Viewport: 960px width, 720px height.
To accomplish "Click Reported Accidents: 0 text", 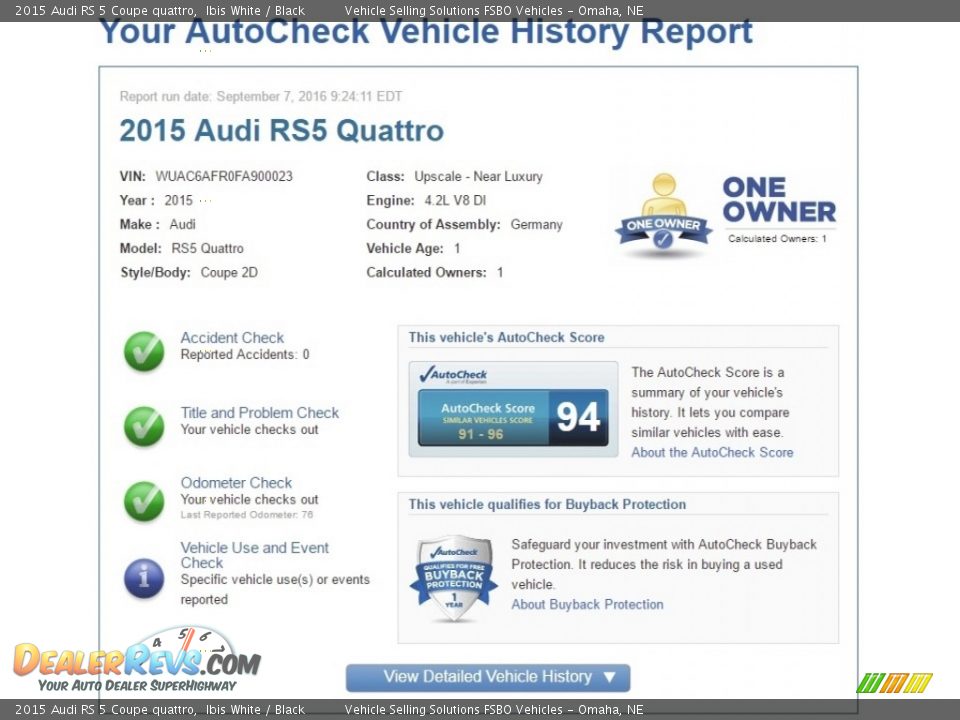I will point(245,354).
